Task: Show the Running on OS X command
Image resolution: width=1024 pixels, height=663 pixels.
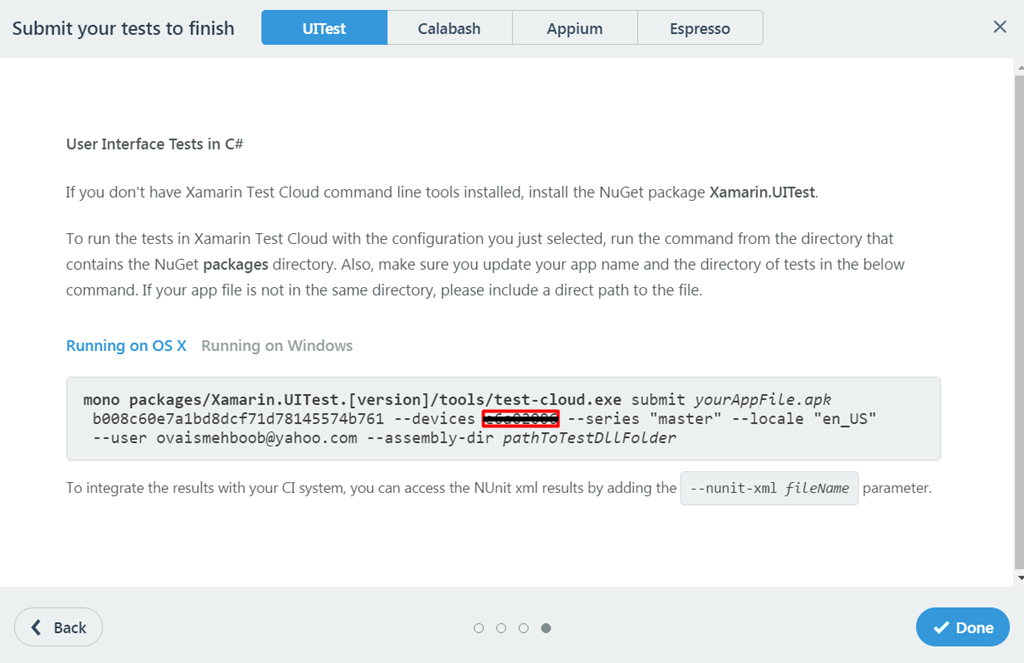Action: click(x=126, y=346)
